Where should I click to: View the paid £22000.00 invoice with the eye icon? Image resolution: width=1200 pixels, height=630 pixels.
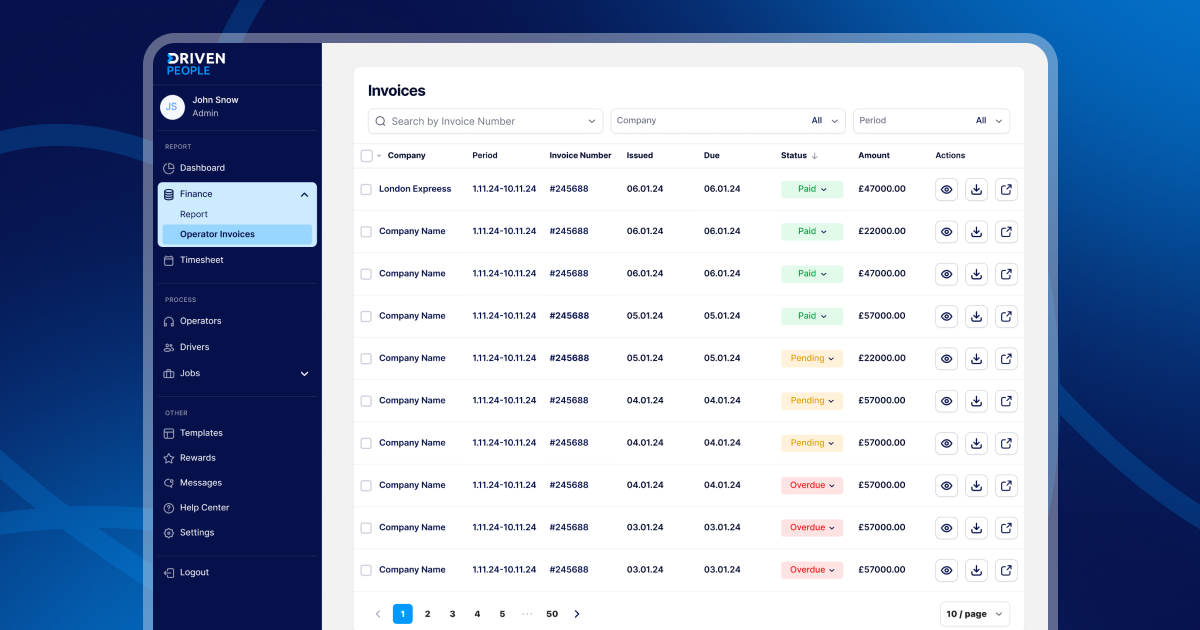pos(946,231)
